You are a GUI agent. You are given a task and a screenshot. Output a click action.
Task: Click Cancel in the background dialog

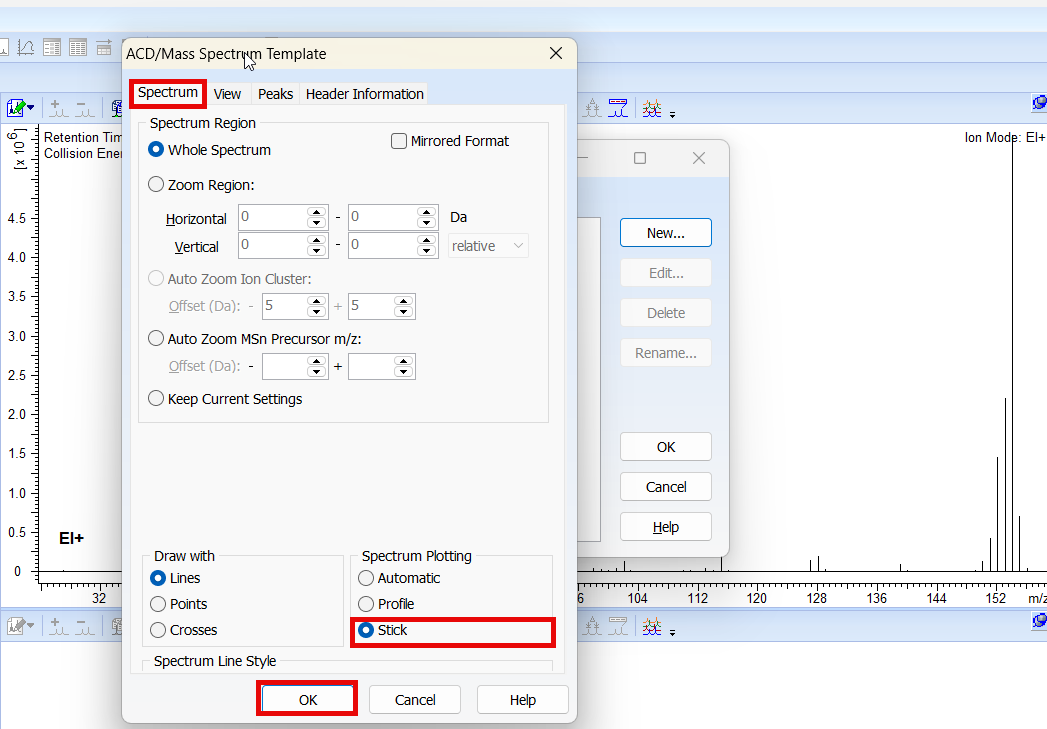666,487
